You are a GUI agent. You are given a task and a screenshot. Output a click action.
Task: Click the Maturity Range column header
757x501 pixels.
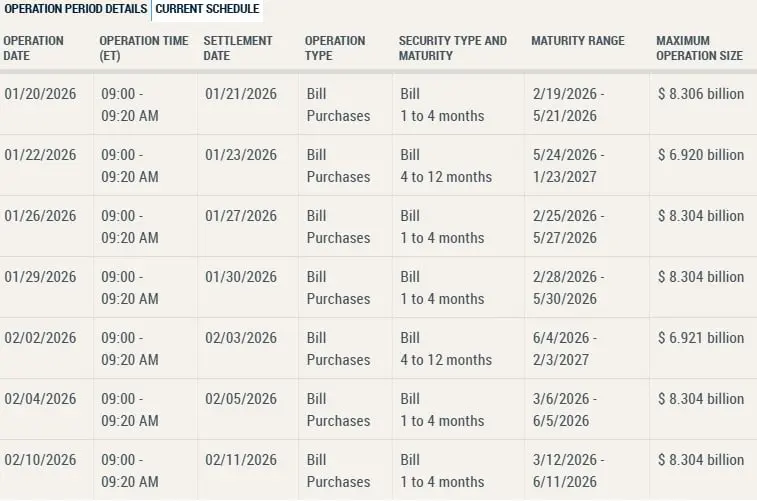577,41
